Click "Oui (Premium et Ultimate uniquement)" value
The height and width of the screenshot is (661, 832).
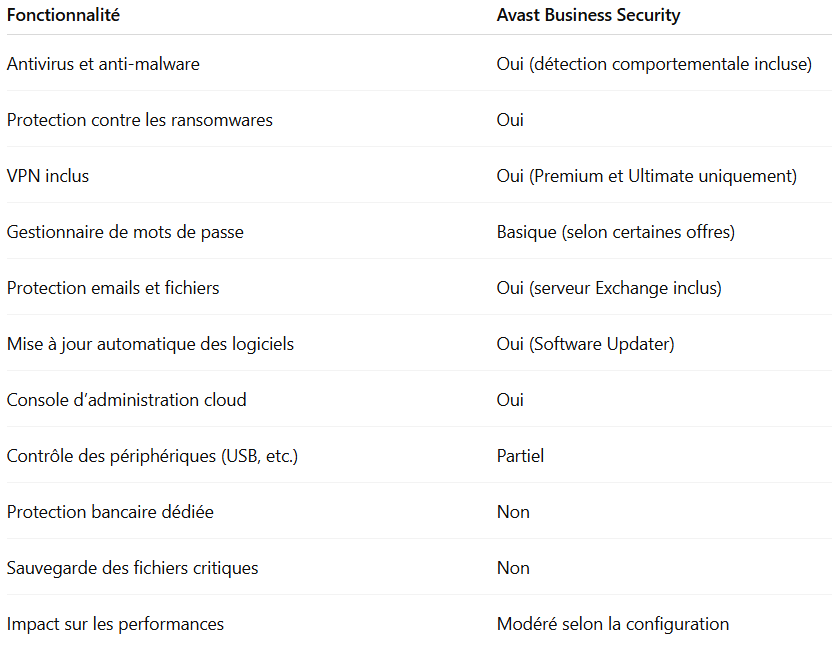[x=646, y=176]
